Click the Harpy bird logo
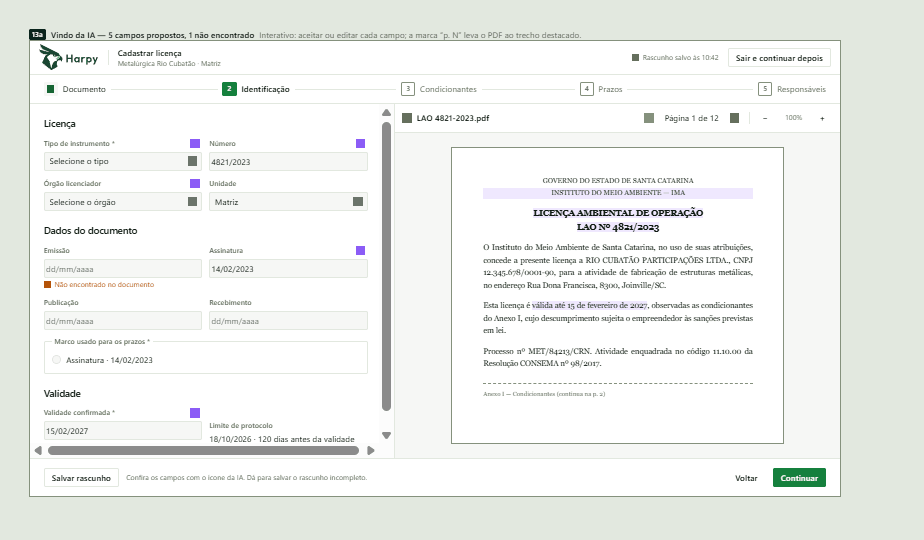 click(50, 57)
